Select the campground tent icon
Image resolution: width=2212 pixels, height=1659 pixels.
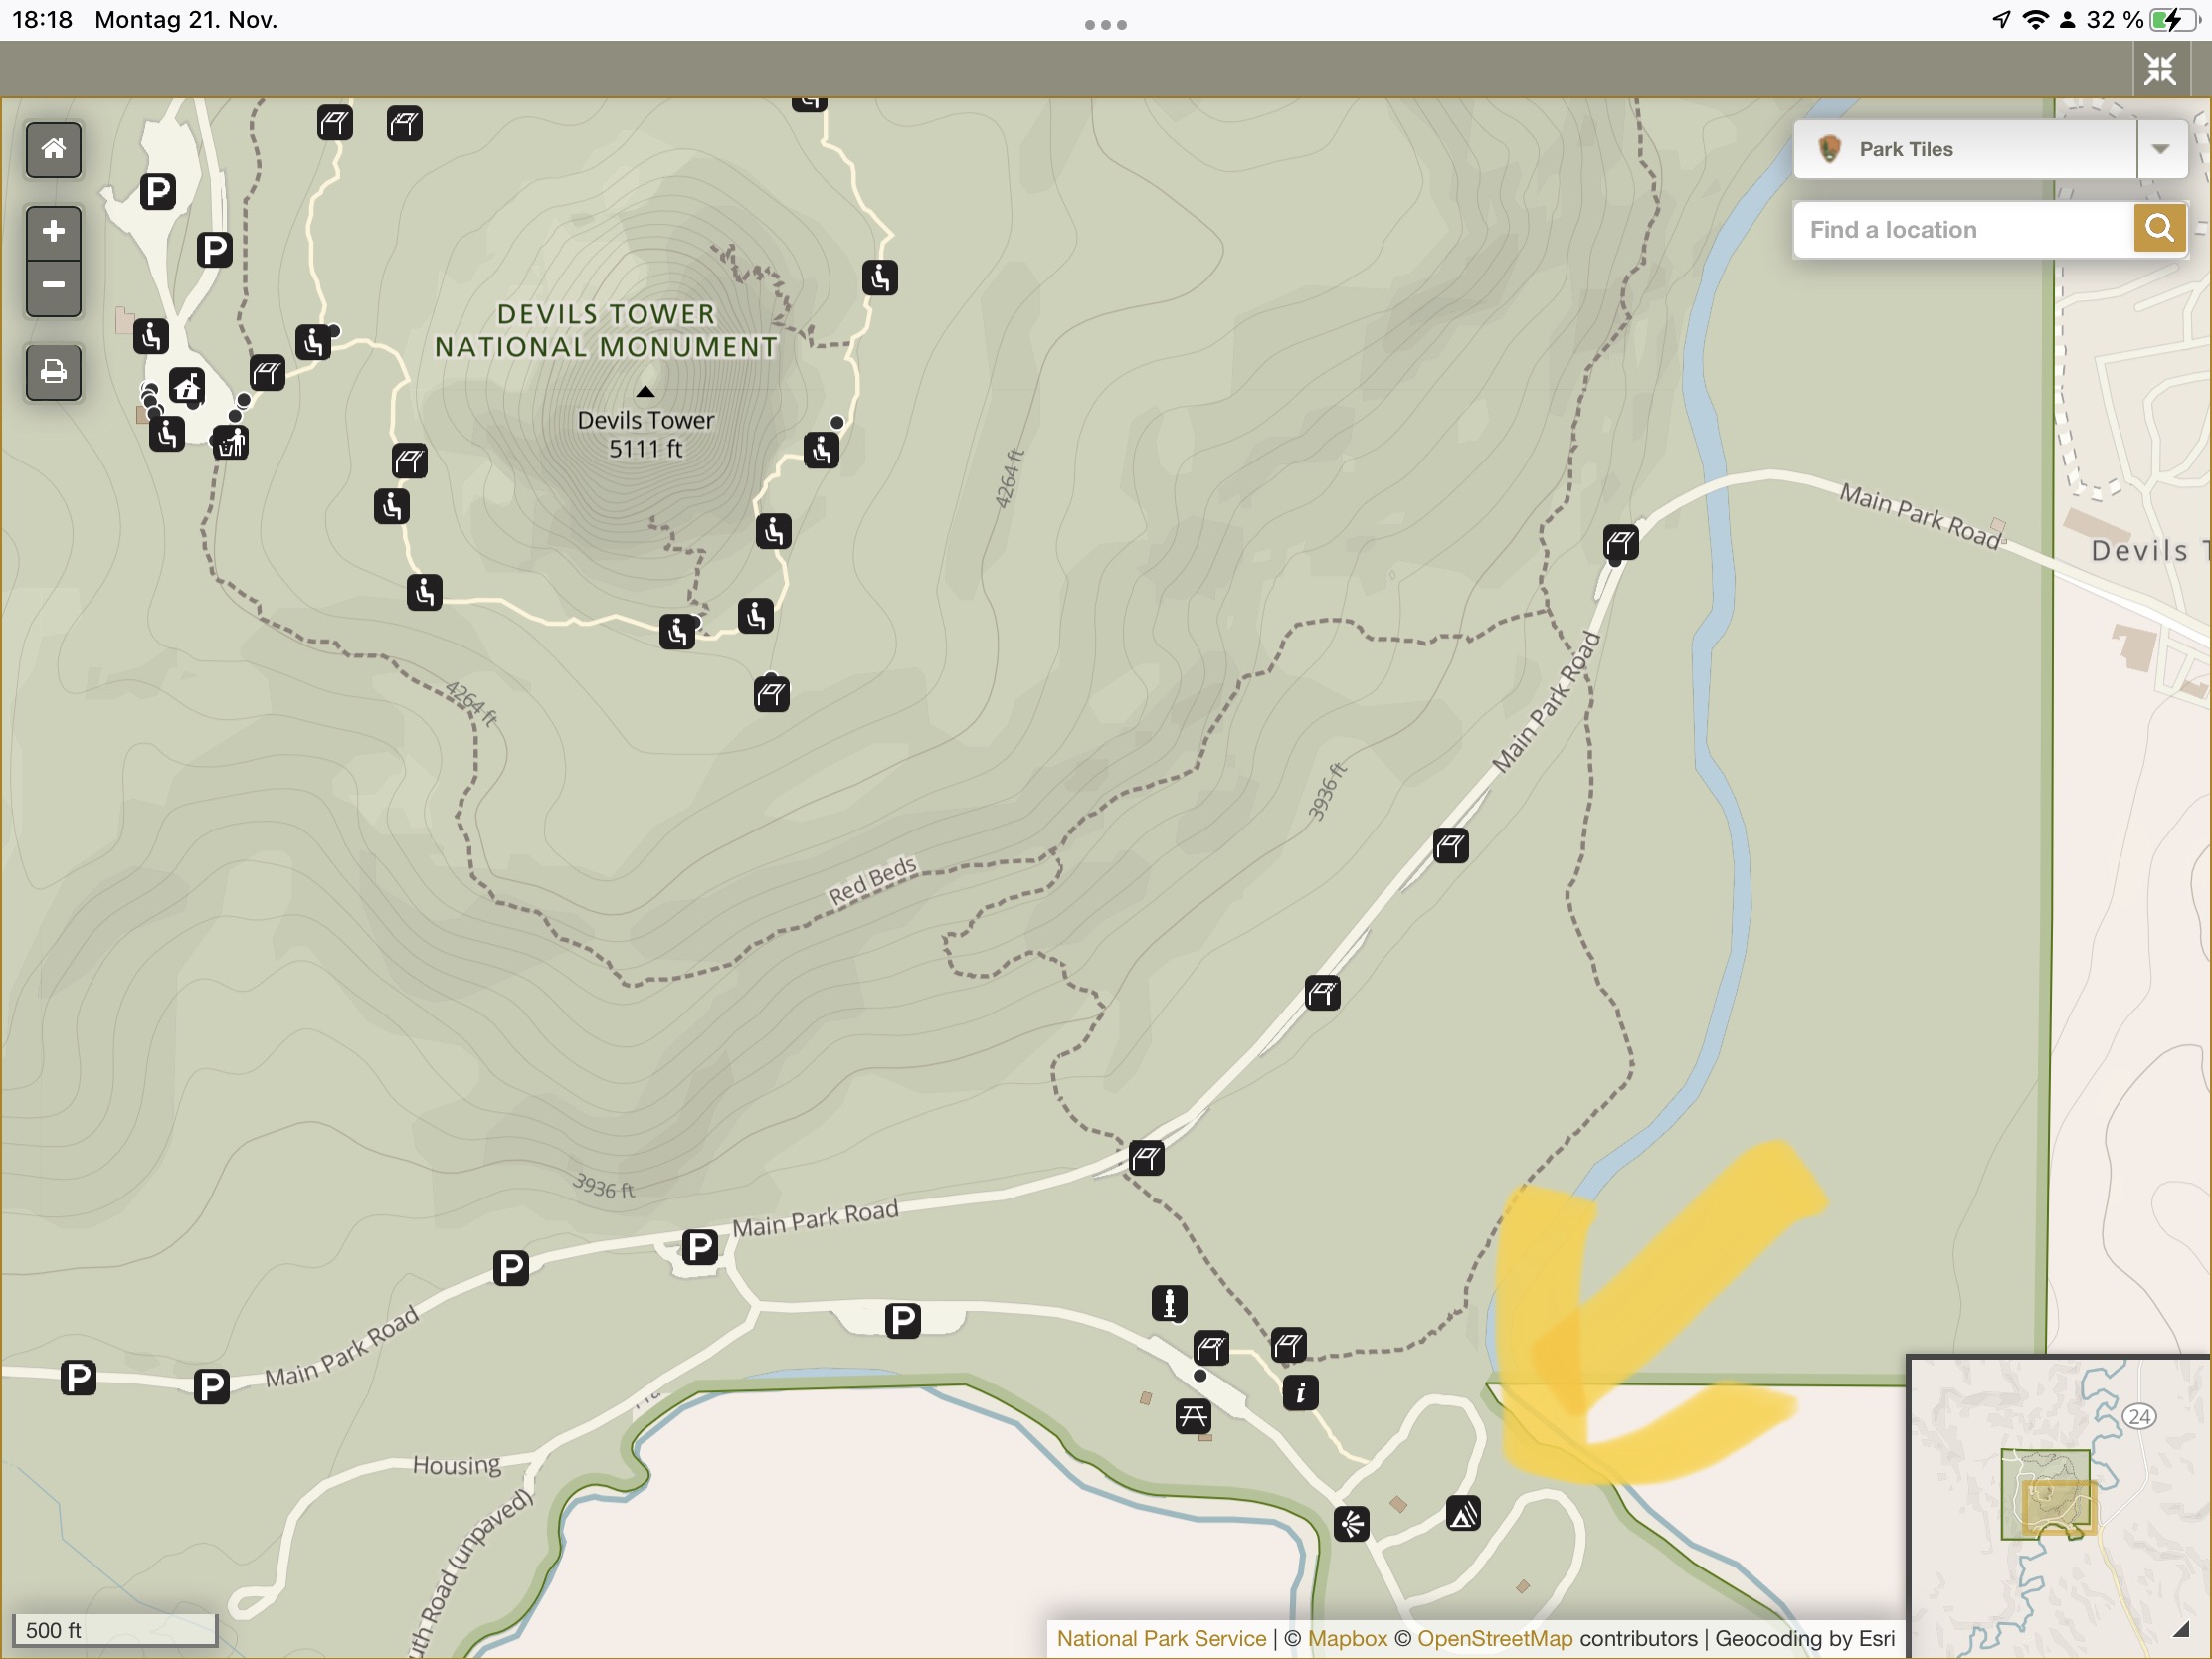(x=1463, y=1513)
